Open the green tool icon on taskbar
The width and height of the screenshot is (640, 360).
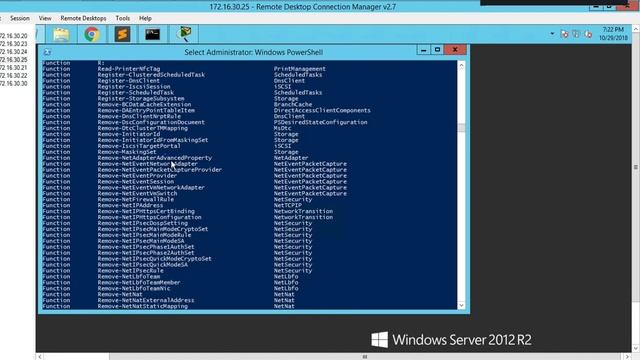[184, 34]
